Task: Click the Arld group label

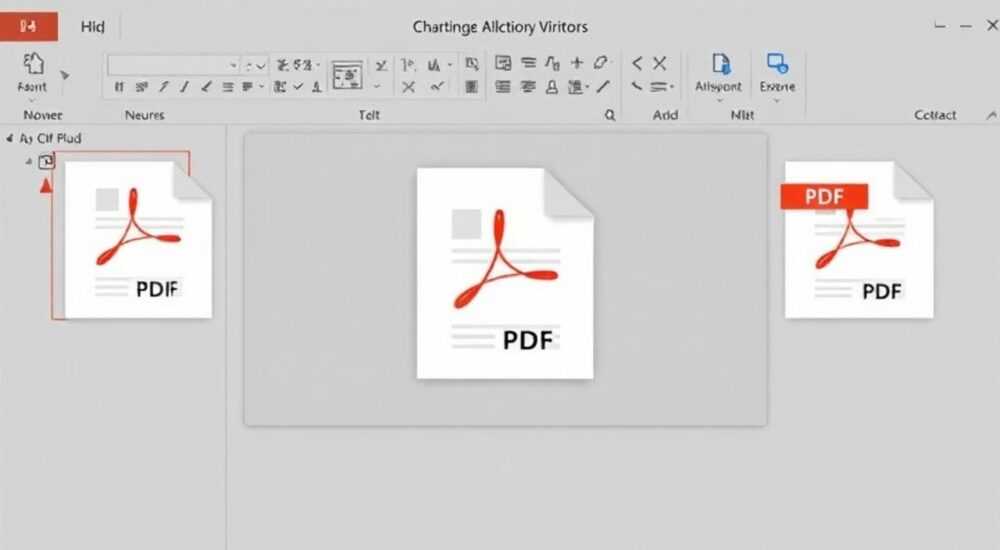Action: pos(665,115)
